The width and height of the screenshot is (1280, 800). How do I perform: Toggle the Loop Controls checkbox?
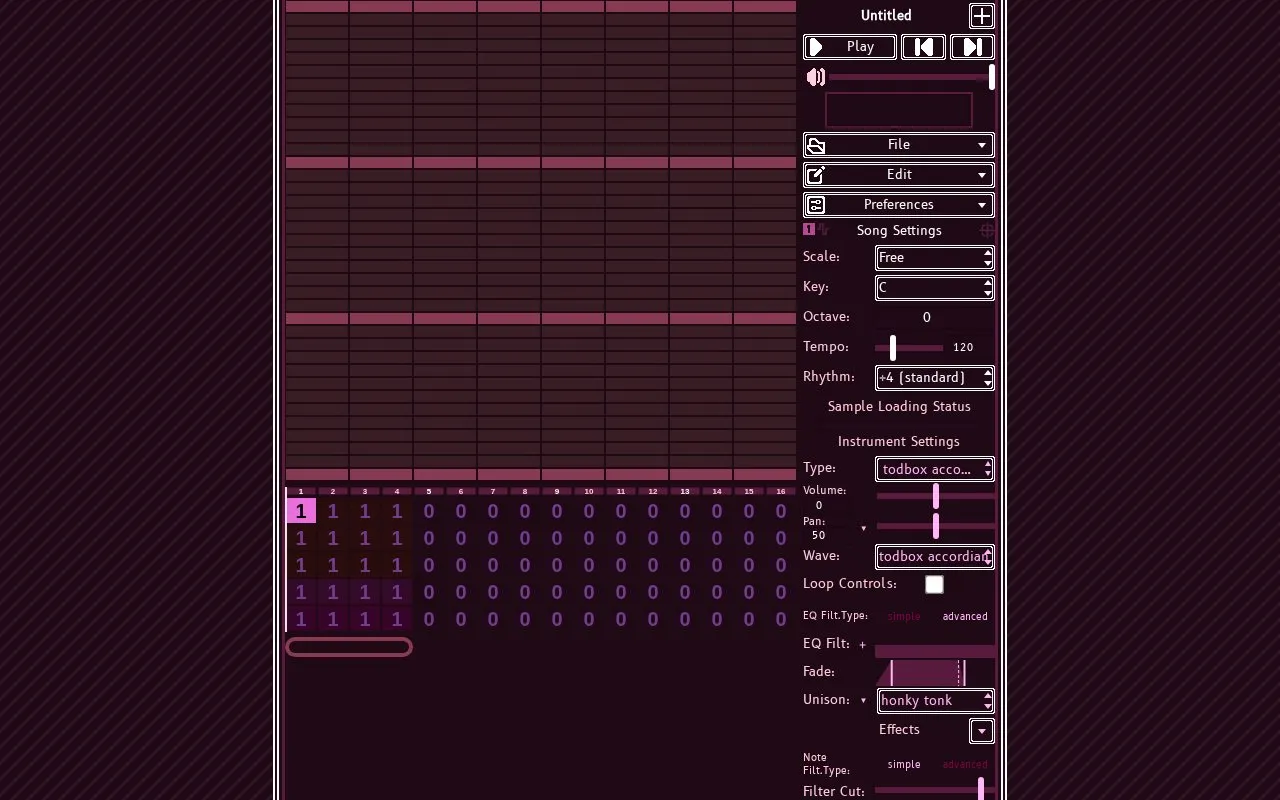934,584
